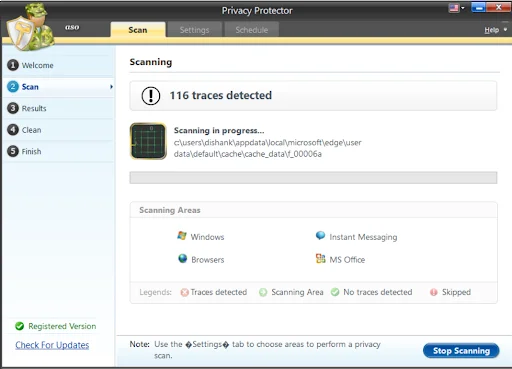Go to the Welcome step
Screen dimensions: 512x369
click(x=58, y=65)
